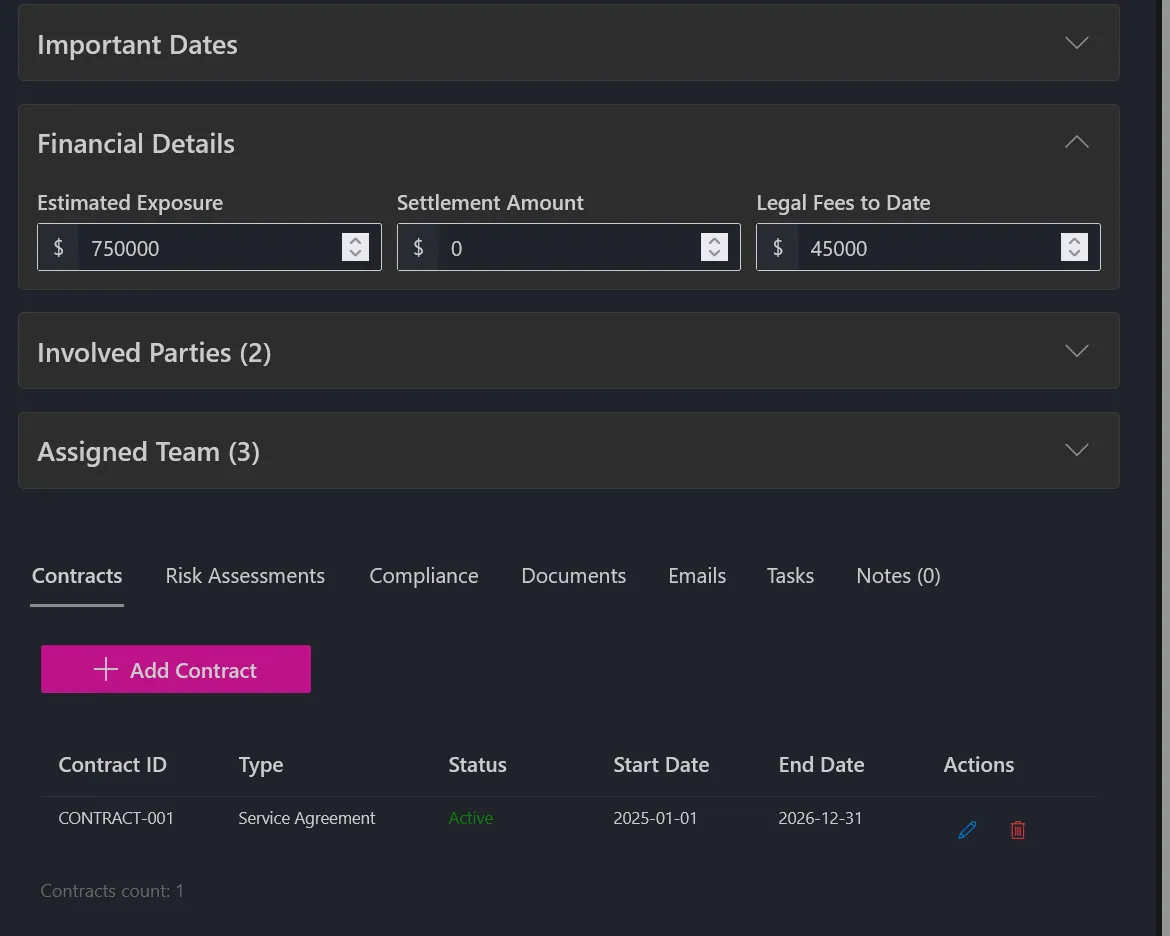Screen dimensions: 1170x936
Task: Switch to the Compliance tab
Action: click(x=424, y=576)
